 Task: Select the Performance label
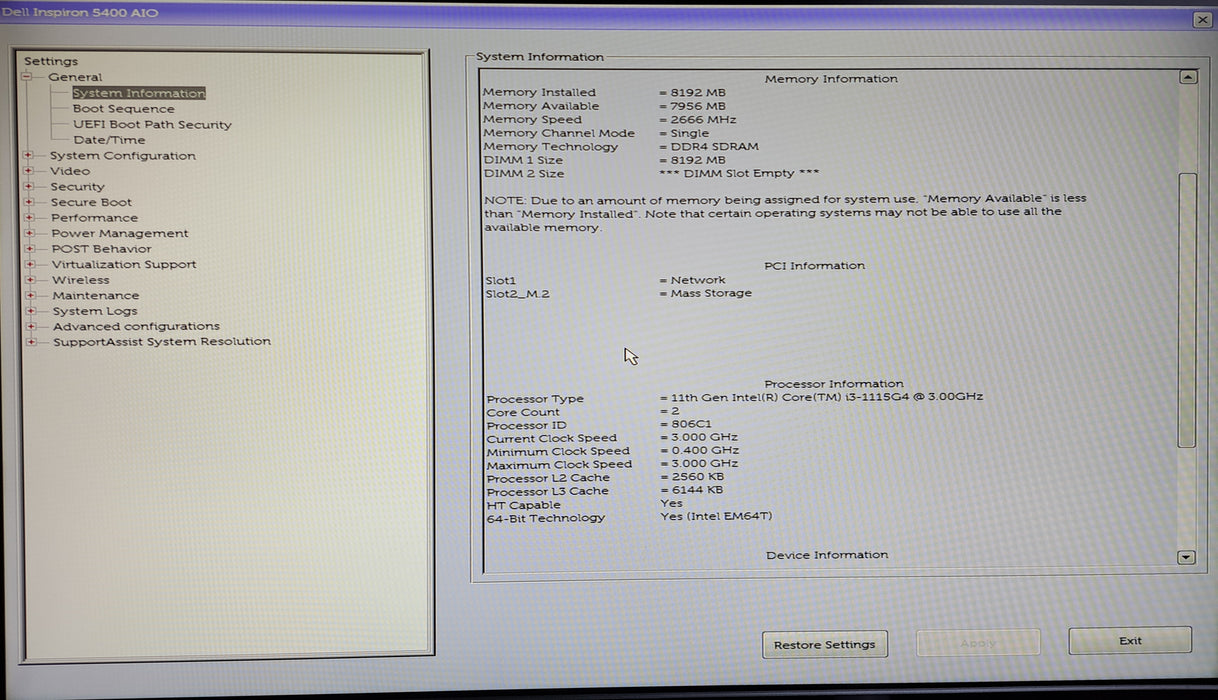click(x=95, y=217)
